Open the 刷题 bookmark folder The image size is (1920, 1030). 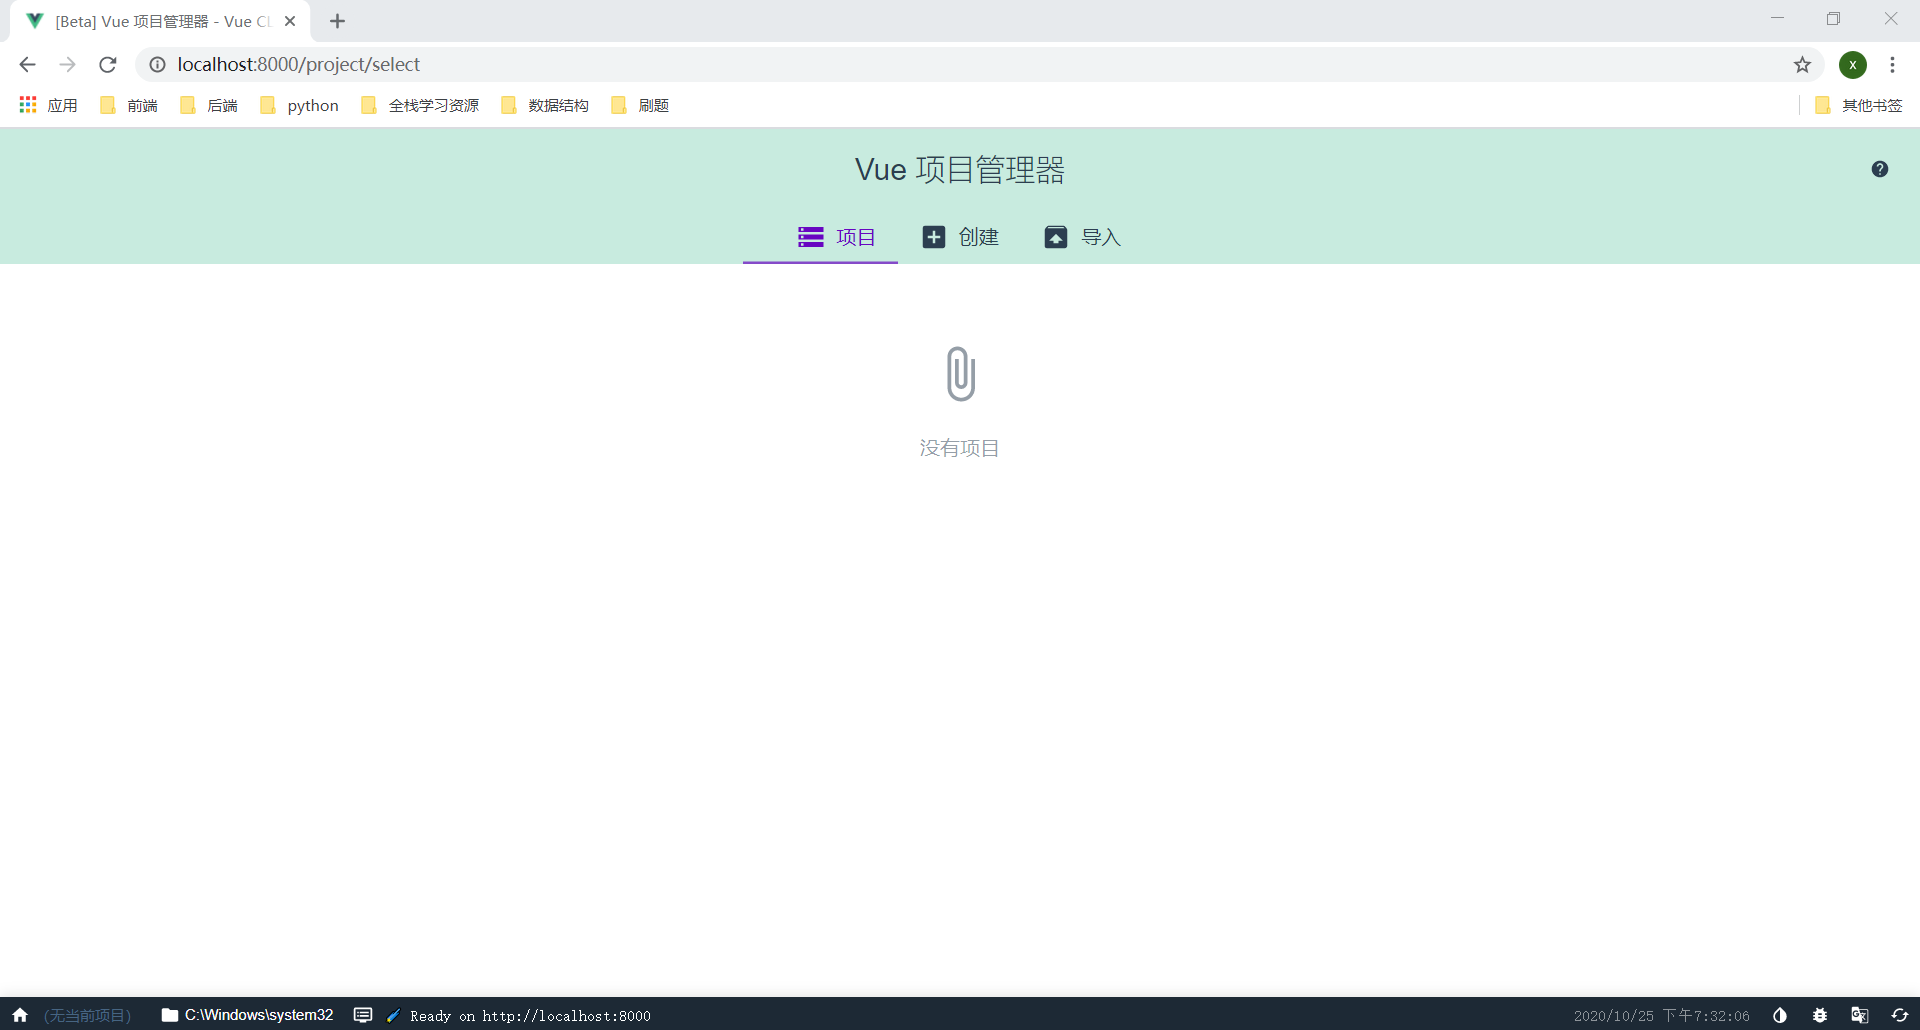click(640, 105)
